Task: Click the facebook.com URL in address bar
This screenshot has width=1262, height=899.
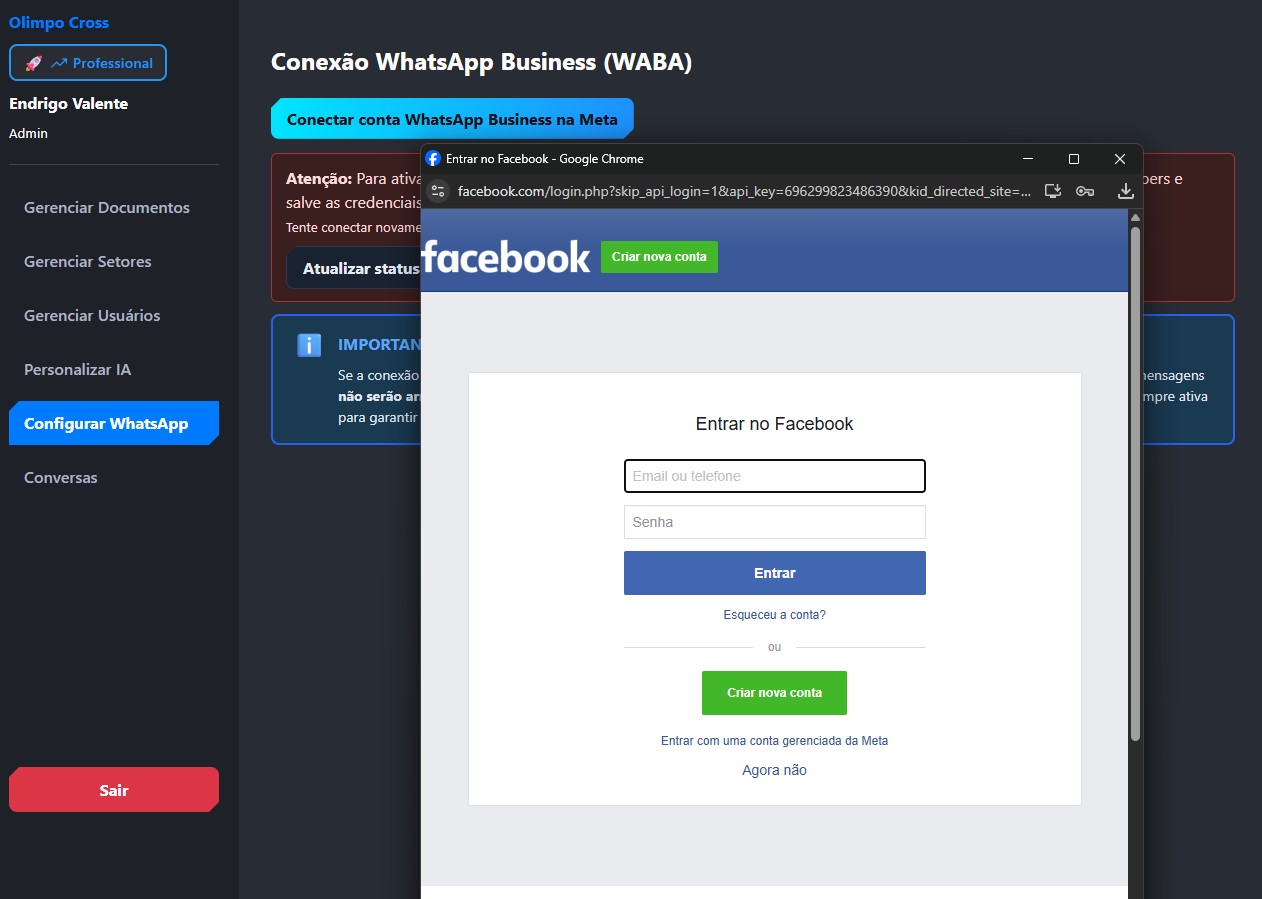Action: click(x=744, y=191)
